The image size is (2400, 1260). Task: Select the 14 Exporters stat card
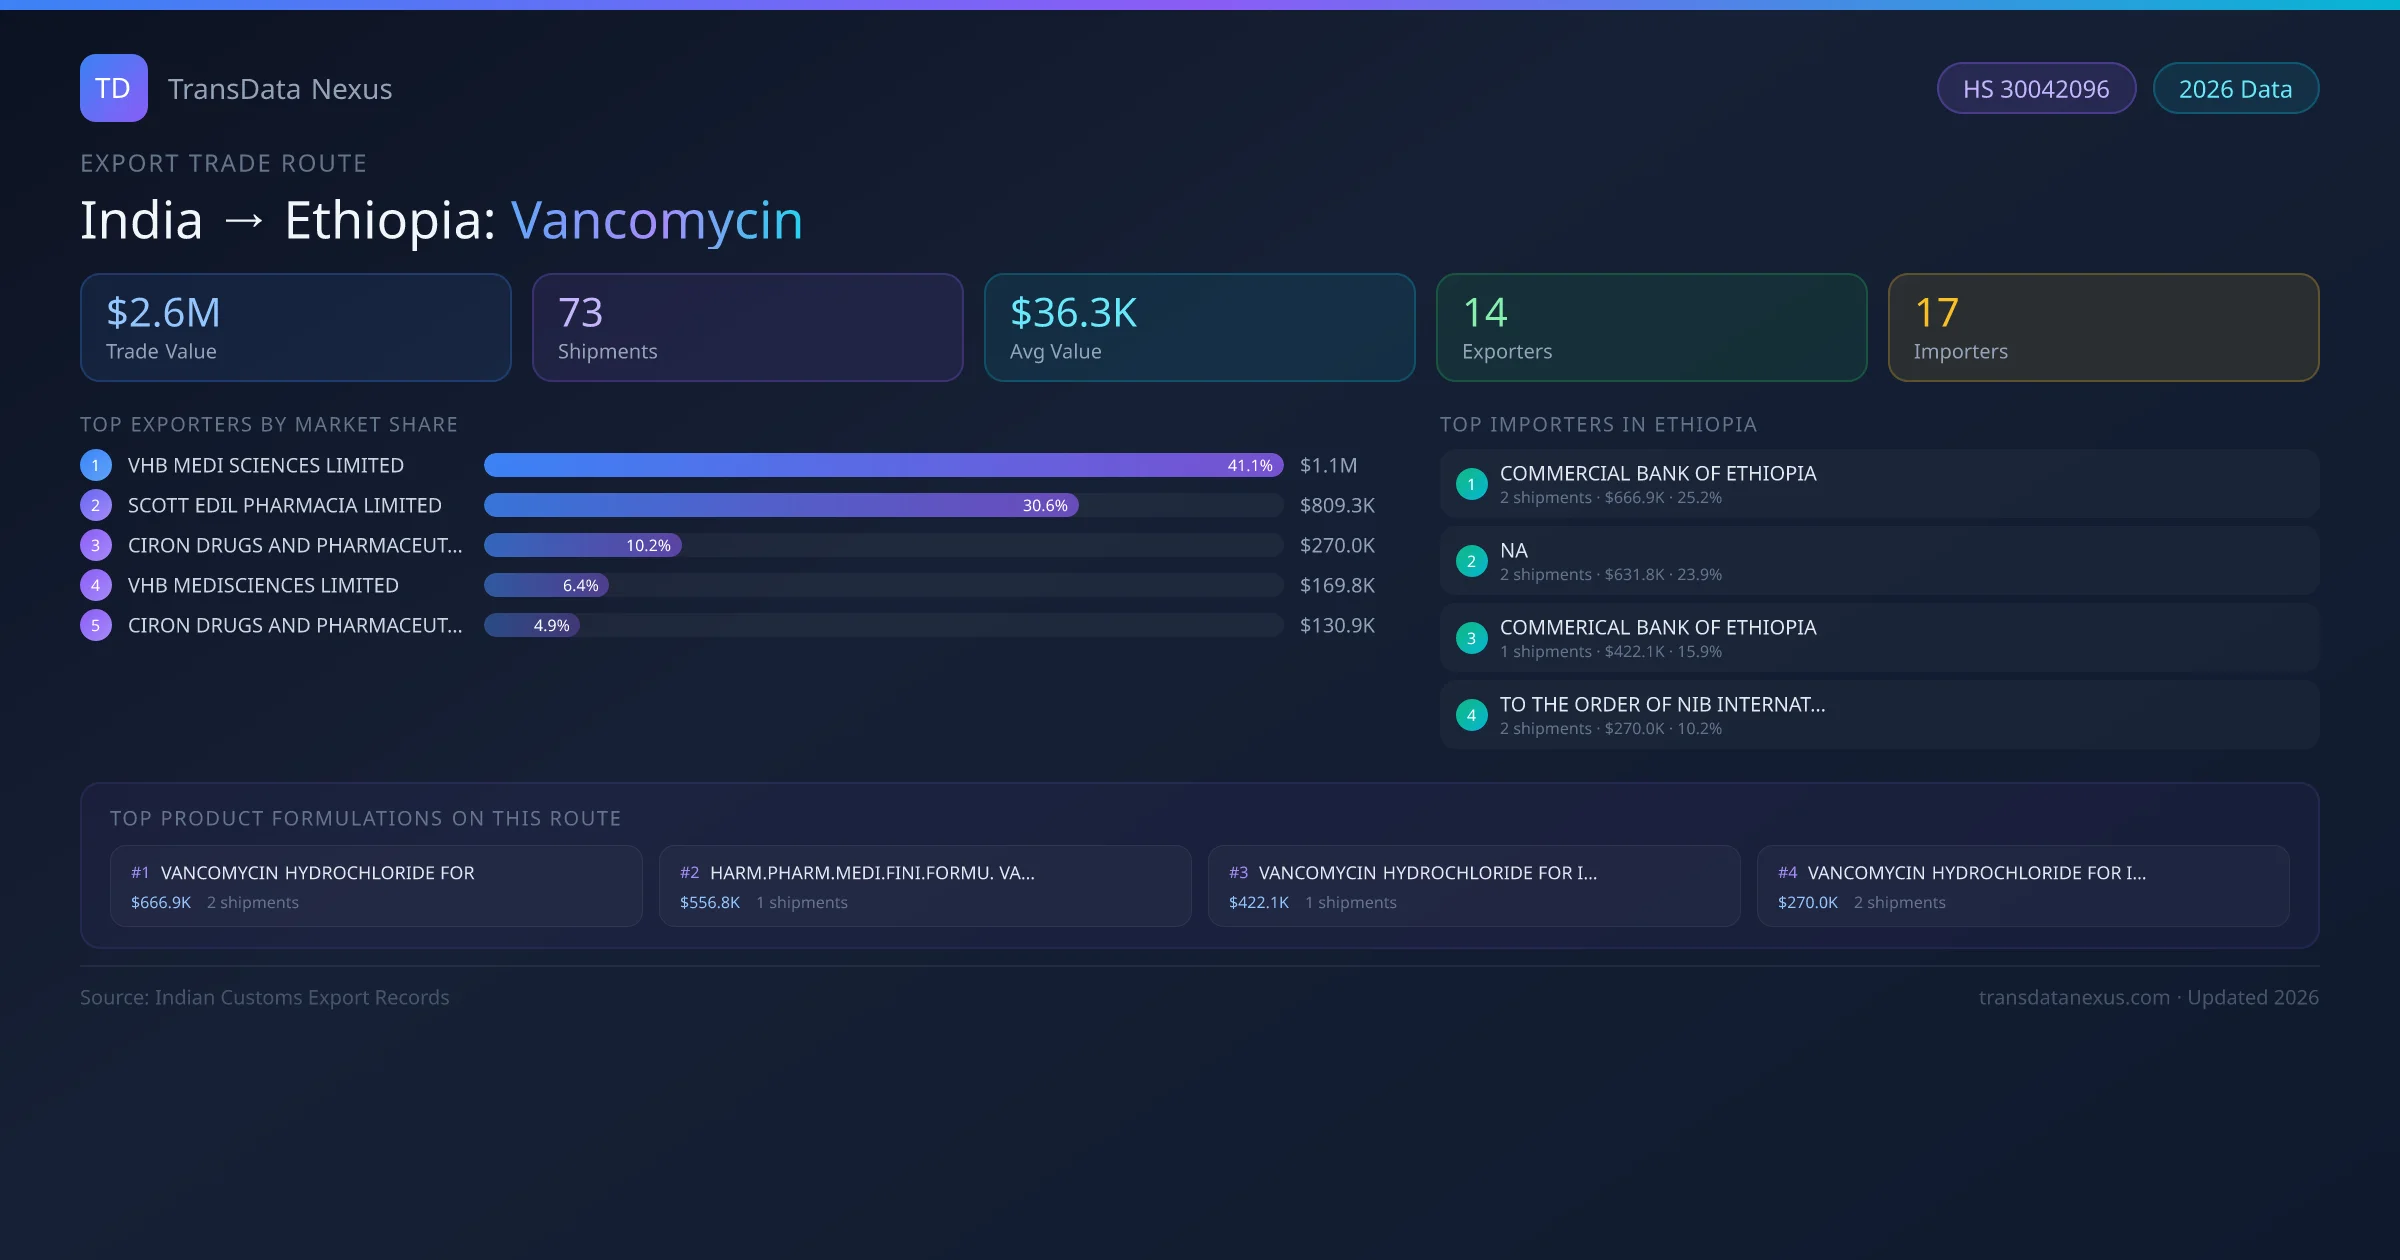click(1651, 327)
